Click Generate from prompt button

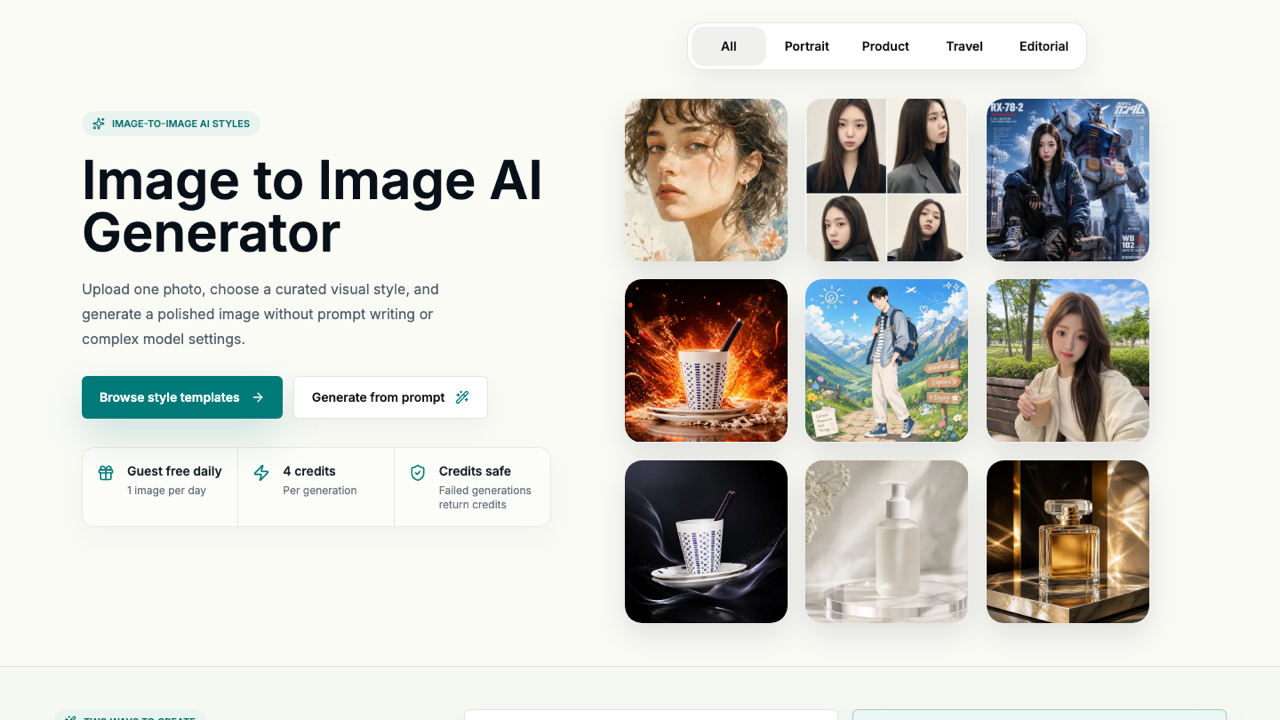click(390, 397)
